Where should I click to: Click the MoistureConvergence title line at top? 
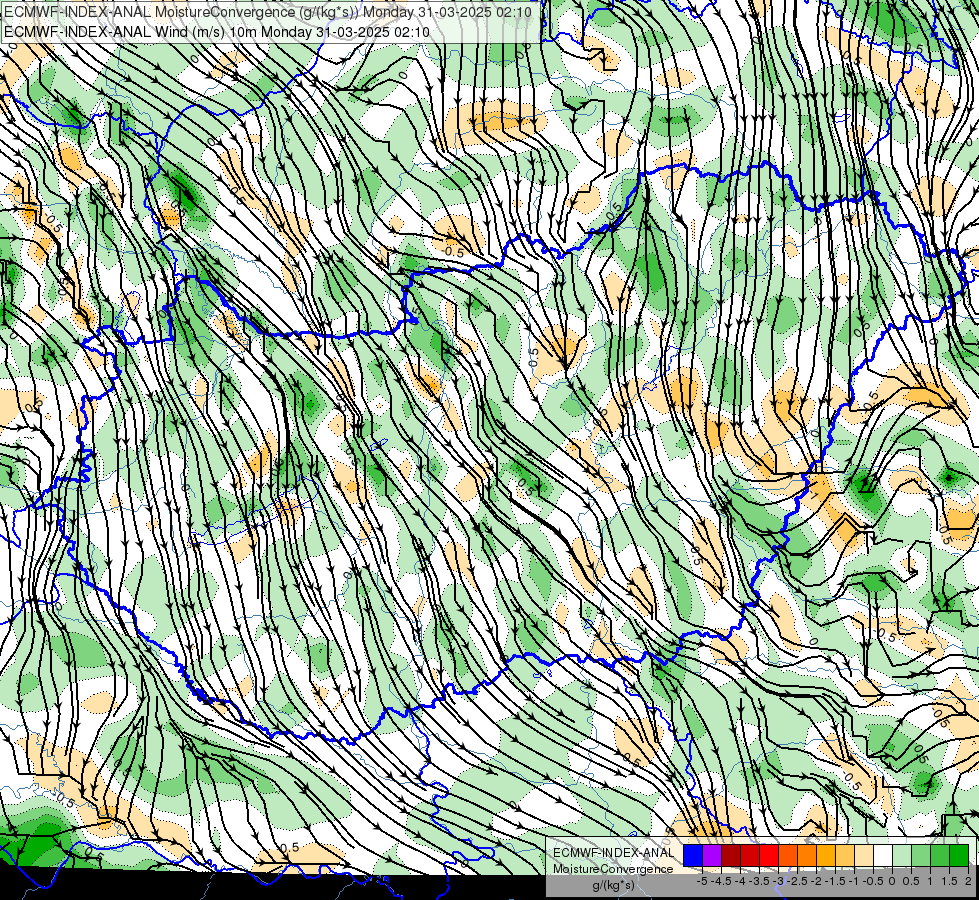(x=268, y=12)
